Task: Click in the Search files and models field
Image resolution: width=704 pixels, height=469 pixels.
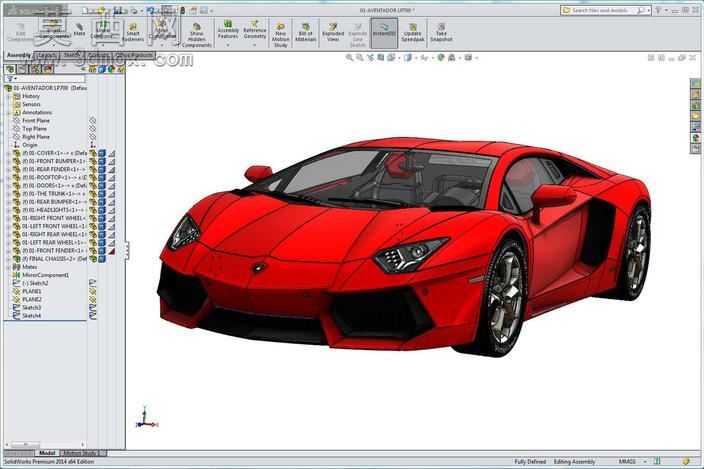Action: click(604, 10)
